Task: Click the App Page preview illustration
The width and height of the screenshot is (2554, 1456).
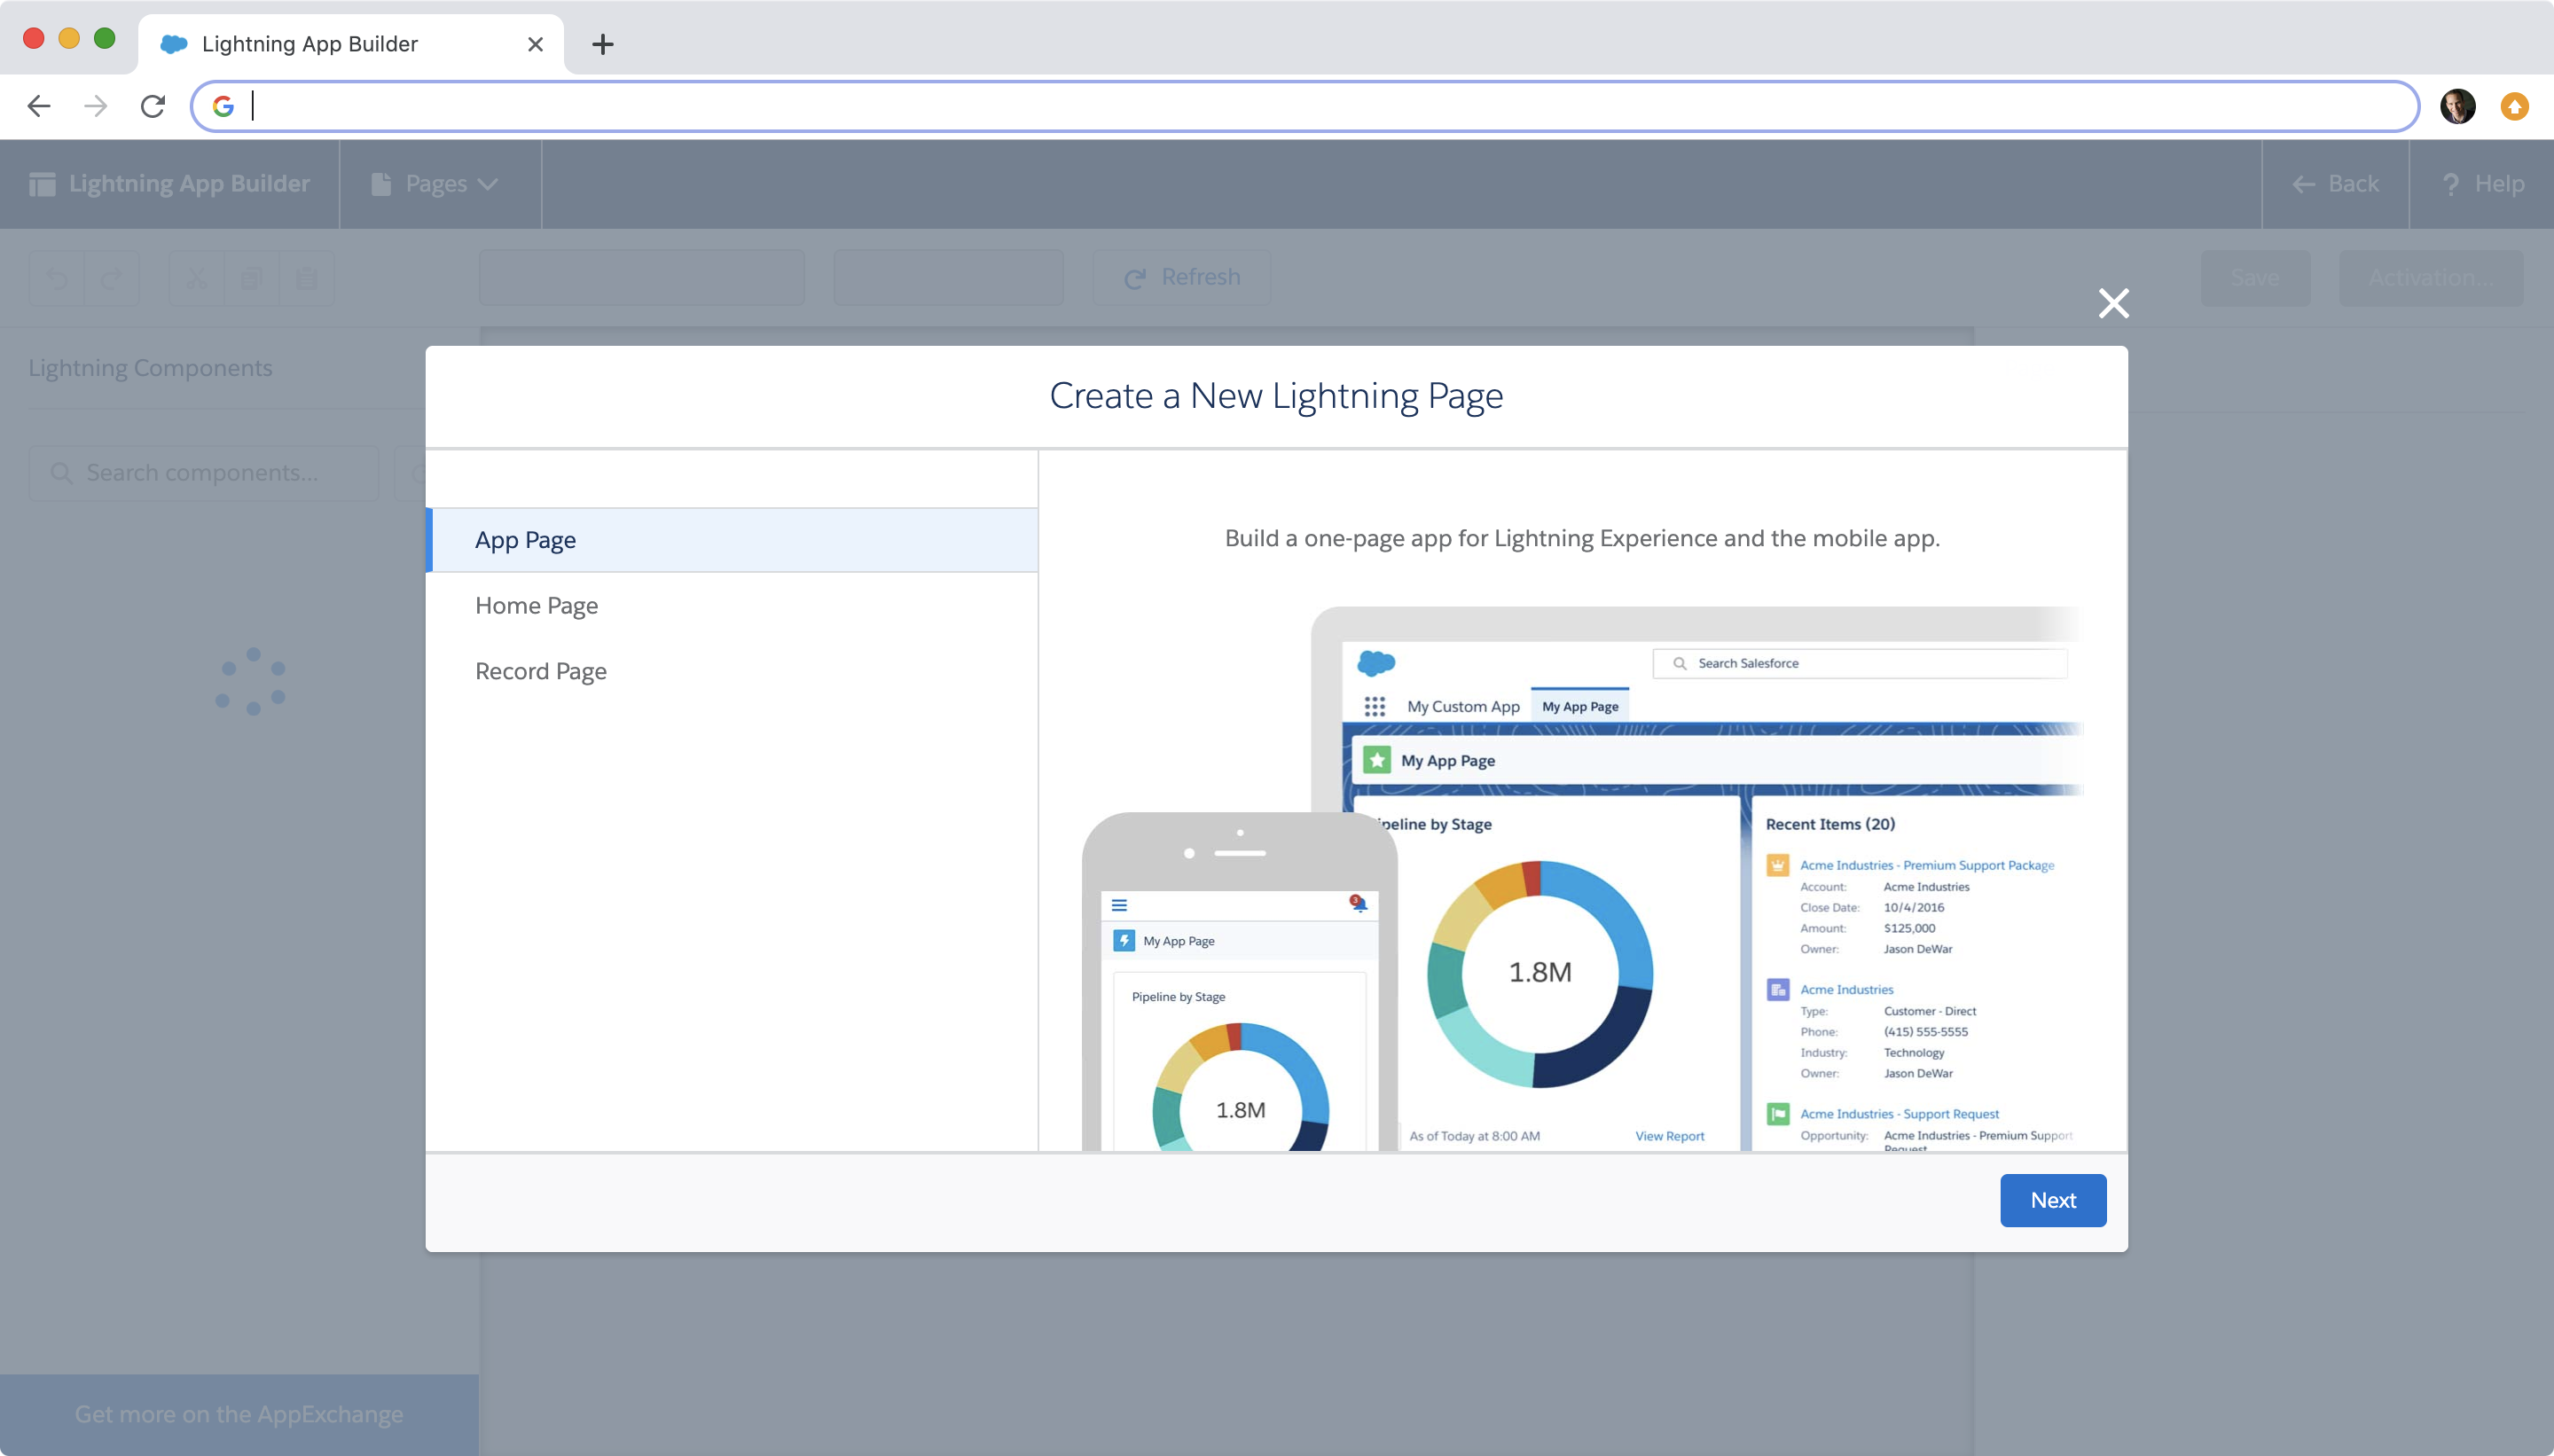Action: click(1582, 878)
